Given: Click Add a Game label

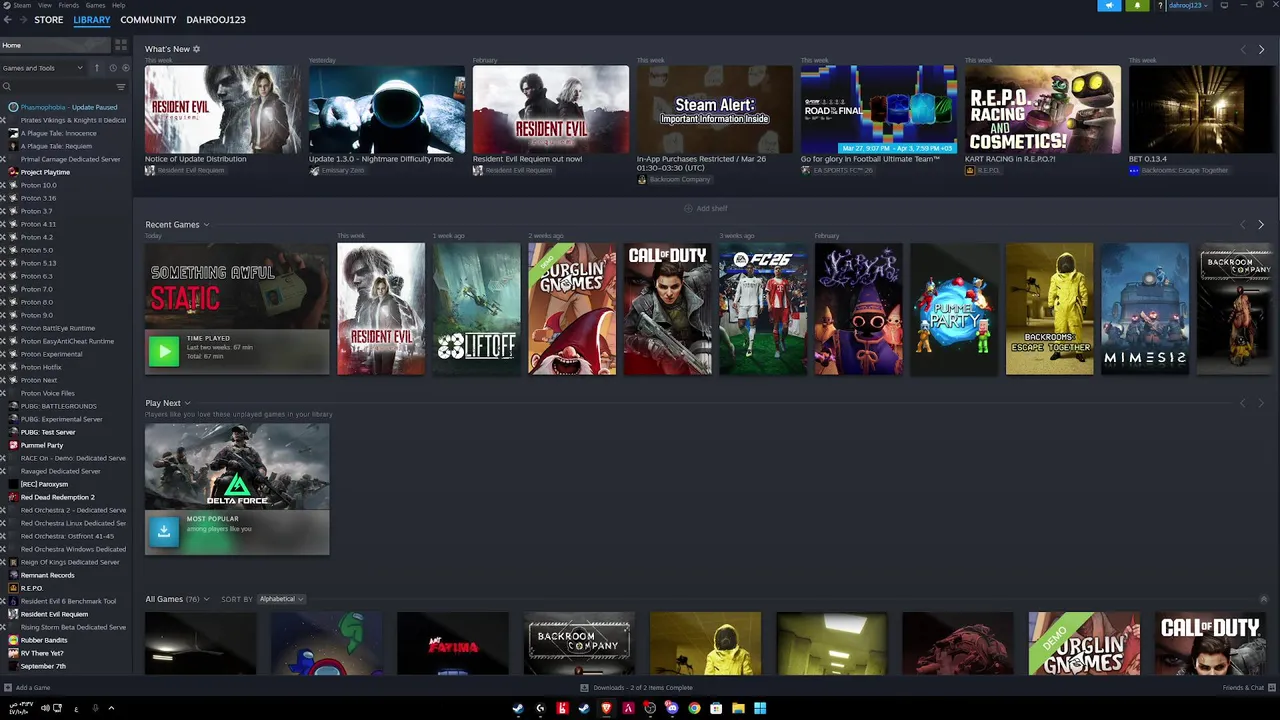Looking at the screenshot, I should point(33,688).
